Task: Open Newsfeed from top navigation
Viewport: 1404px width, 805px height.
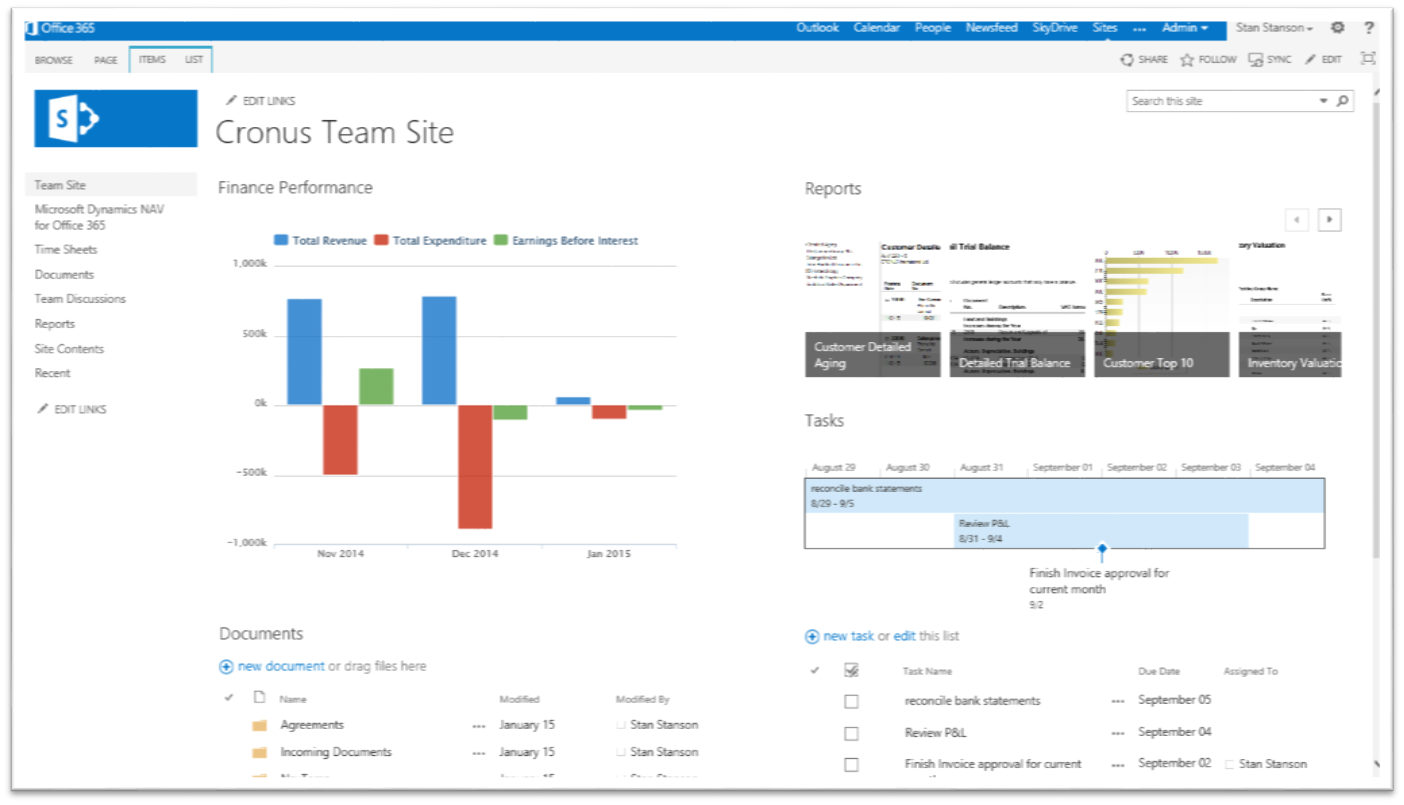Action: (991, 28)
